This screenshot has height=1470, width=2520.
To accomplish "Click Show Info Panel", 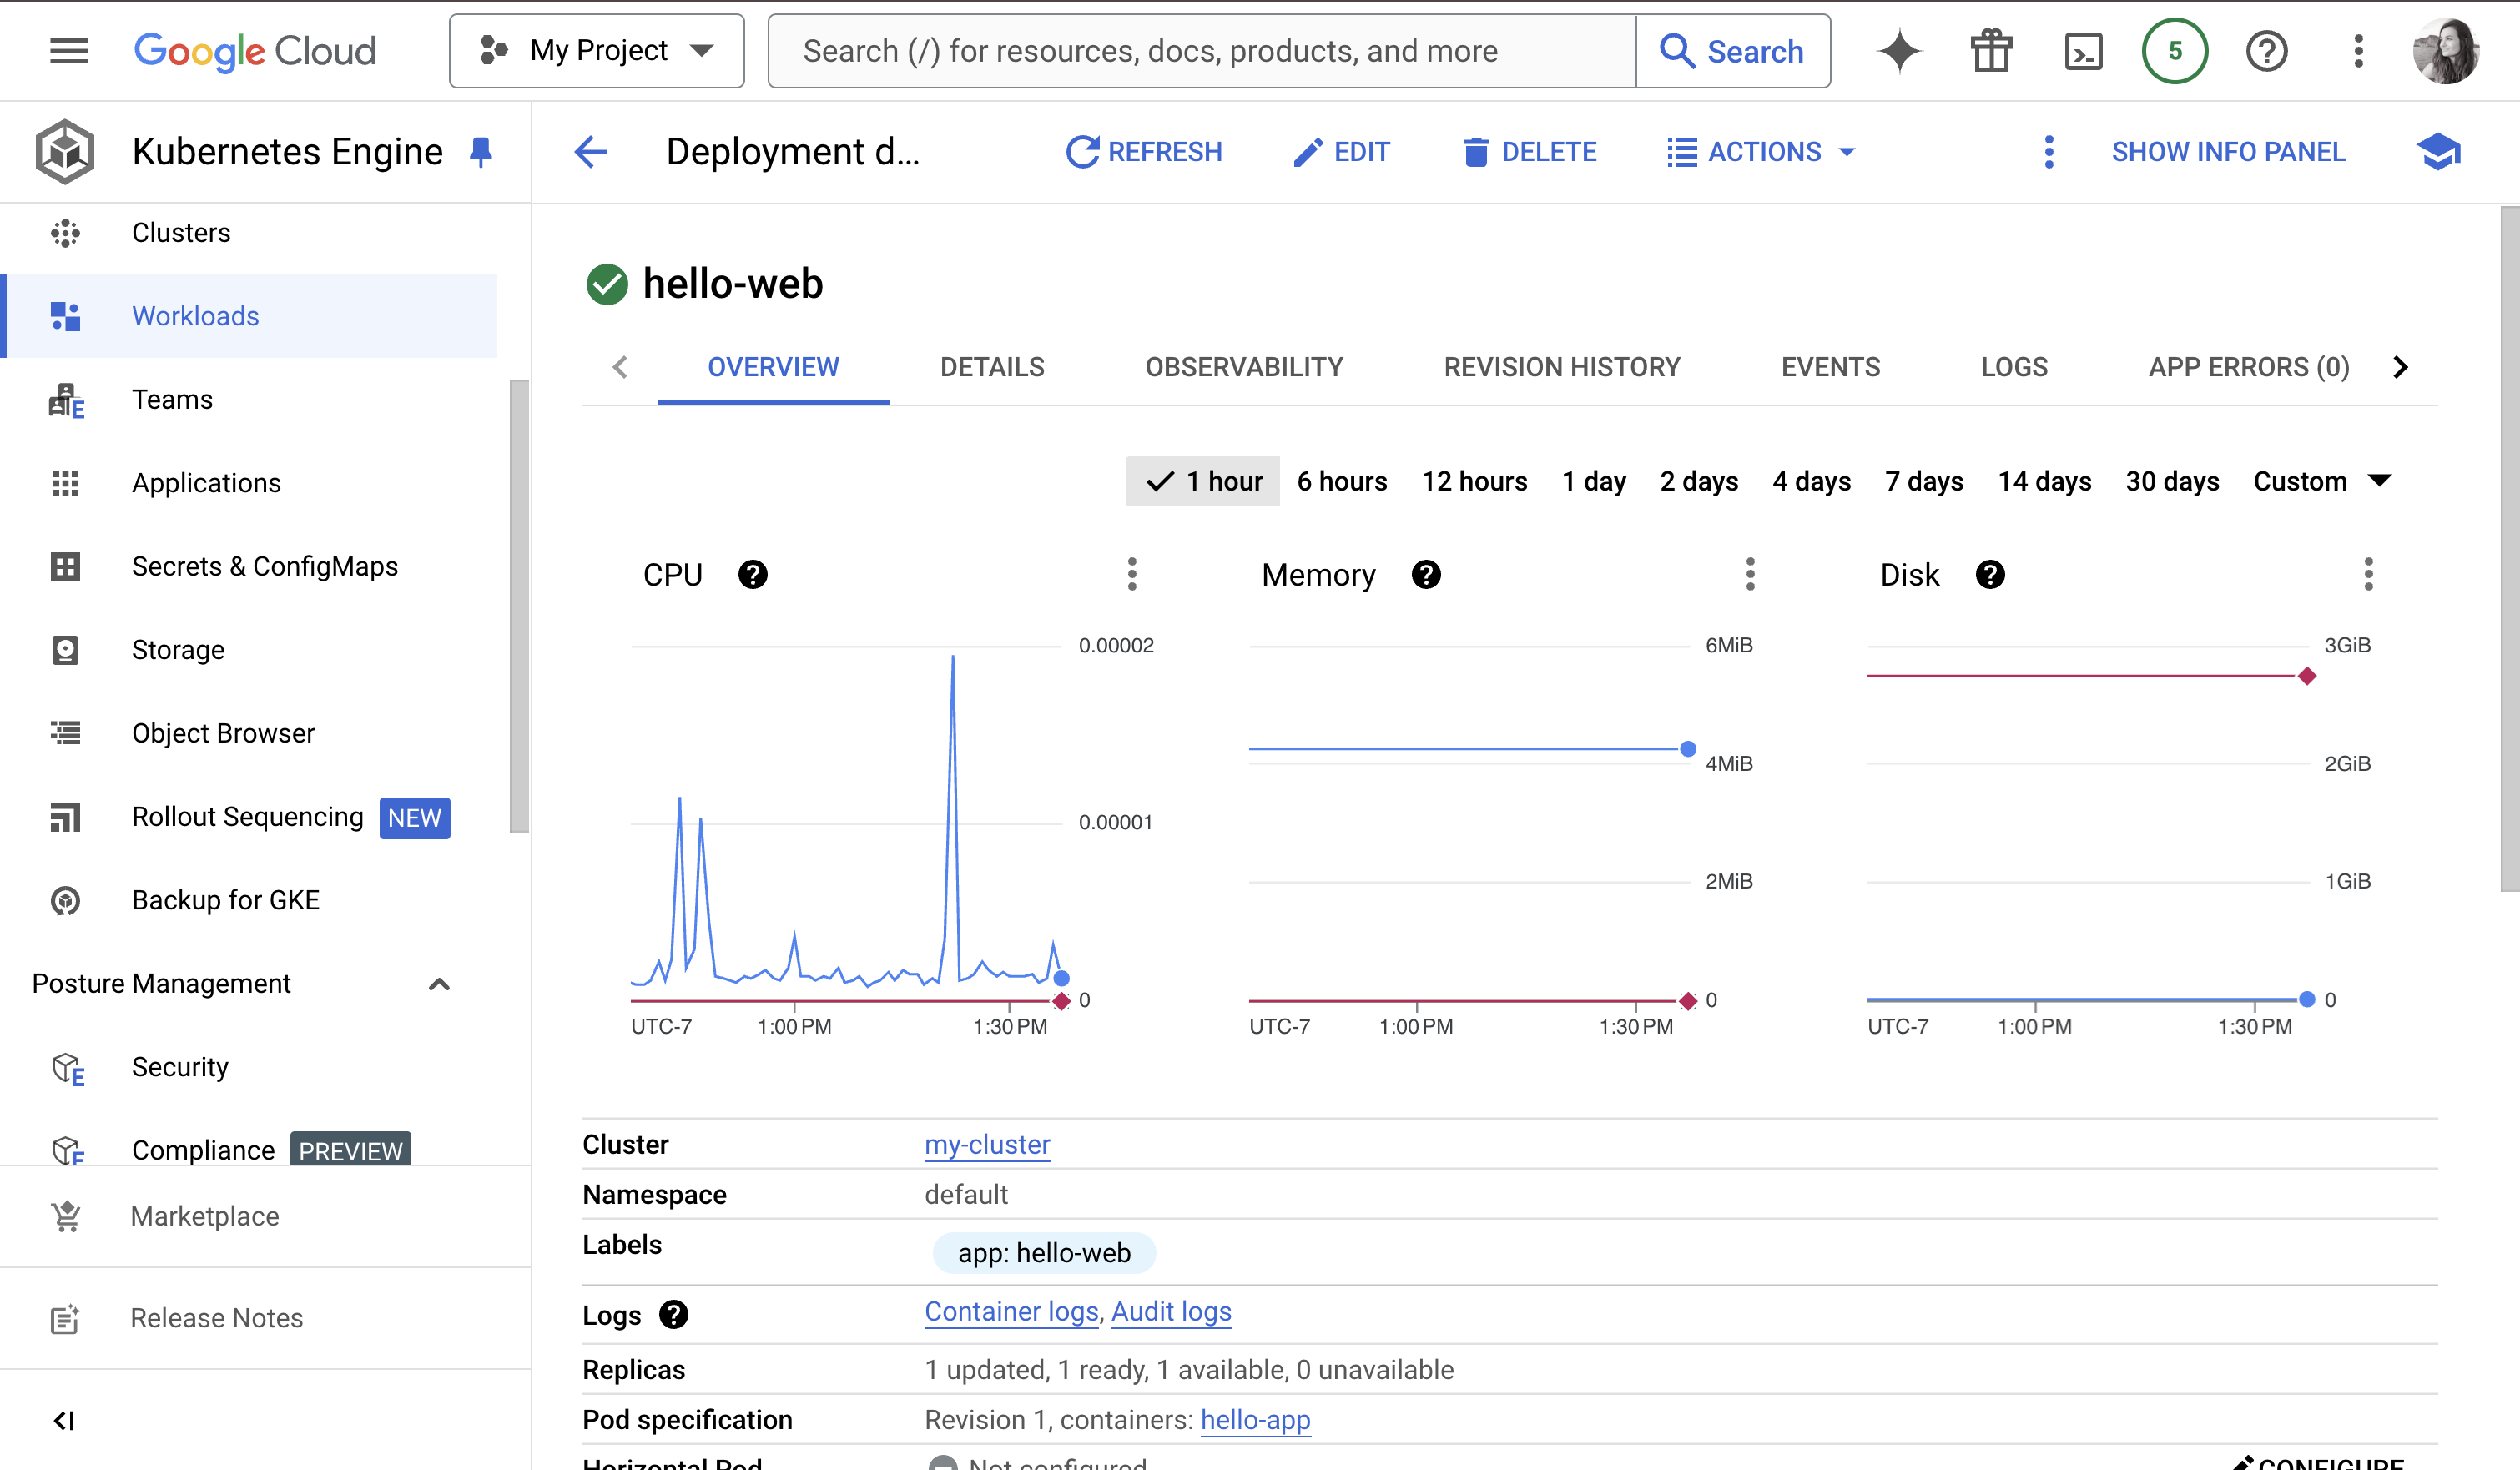I will coord(2228,152).
